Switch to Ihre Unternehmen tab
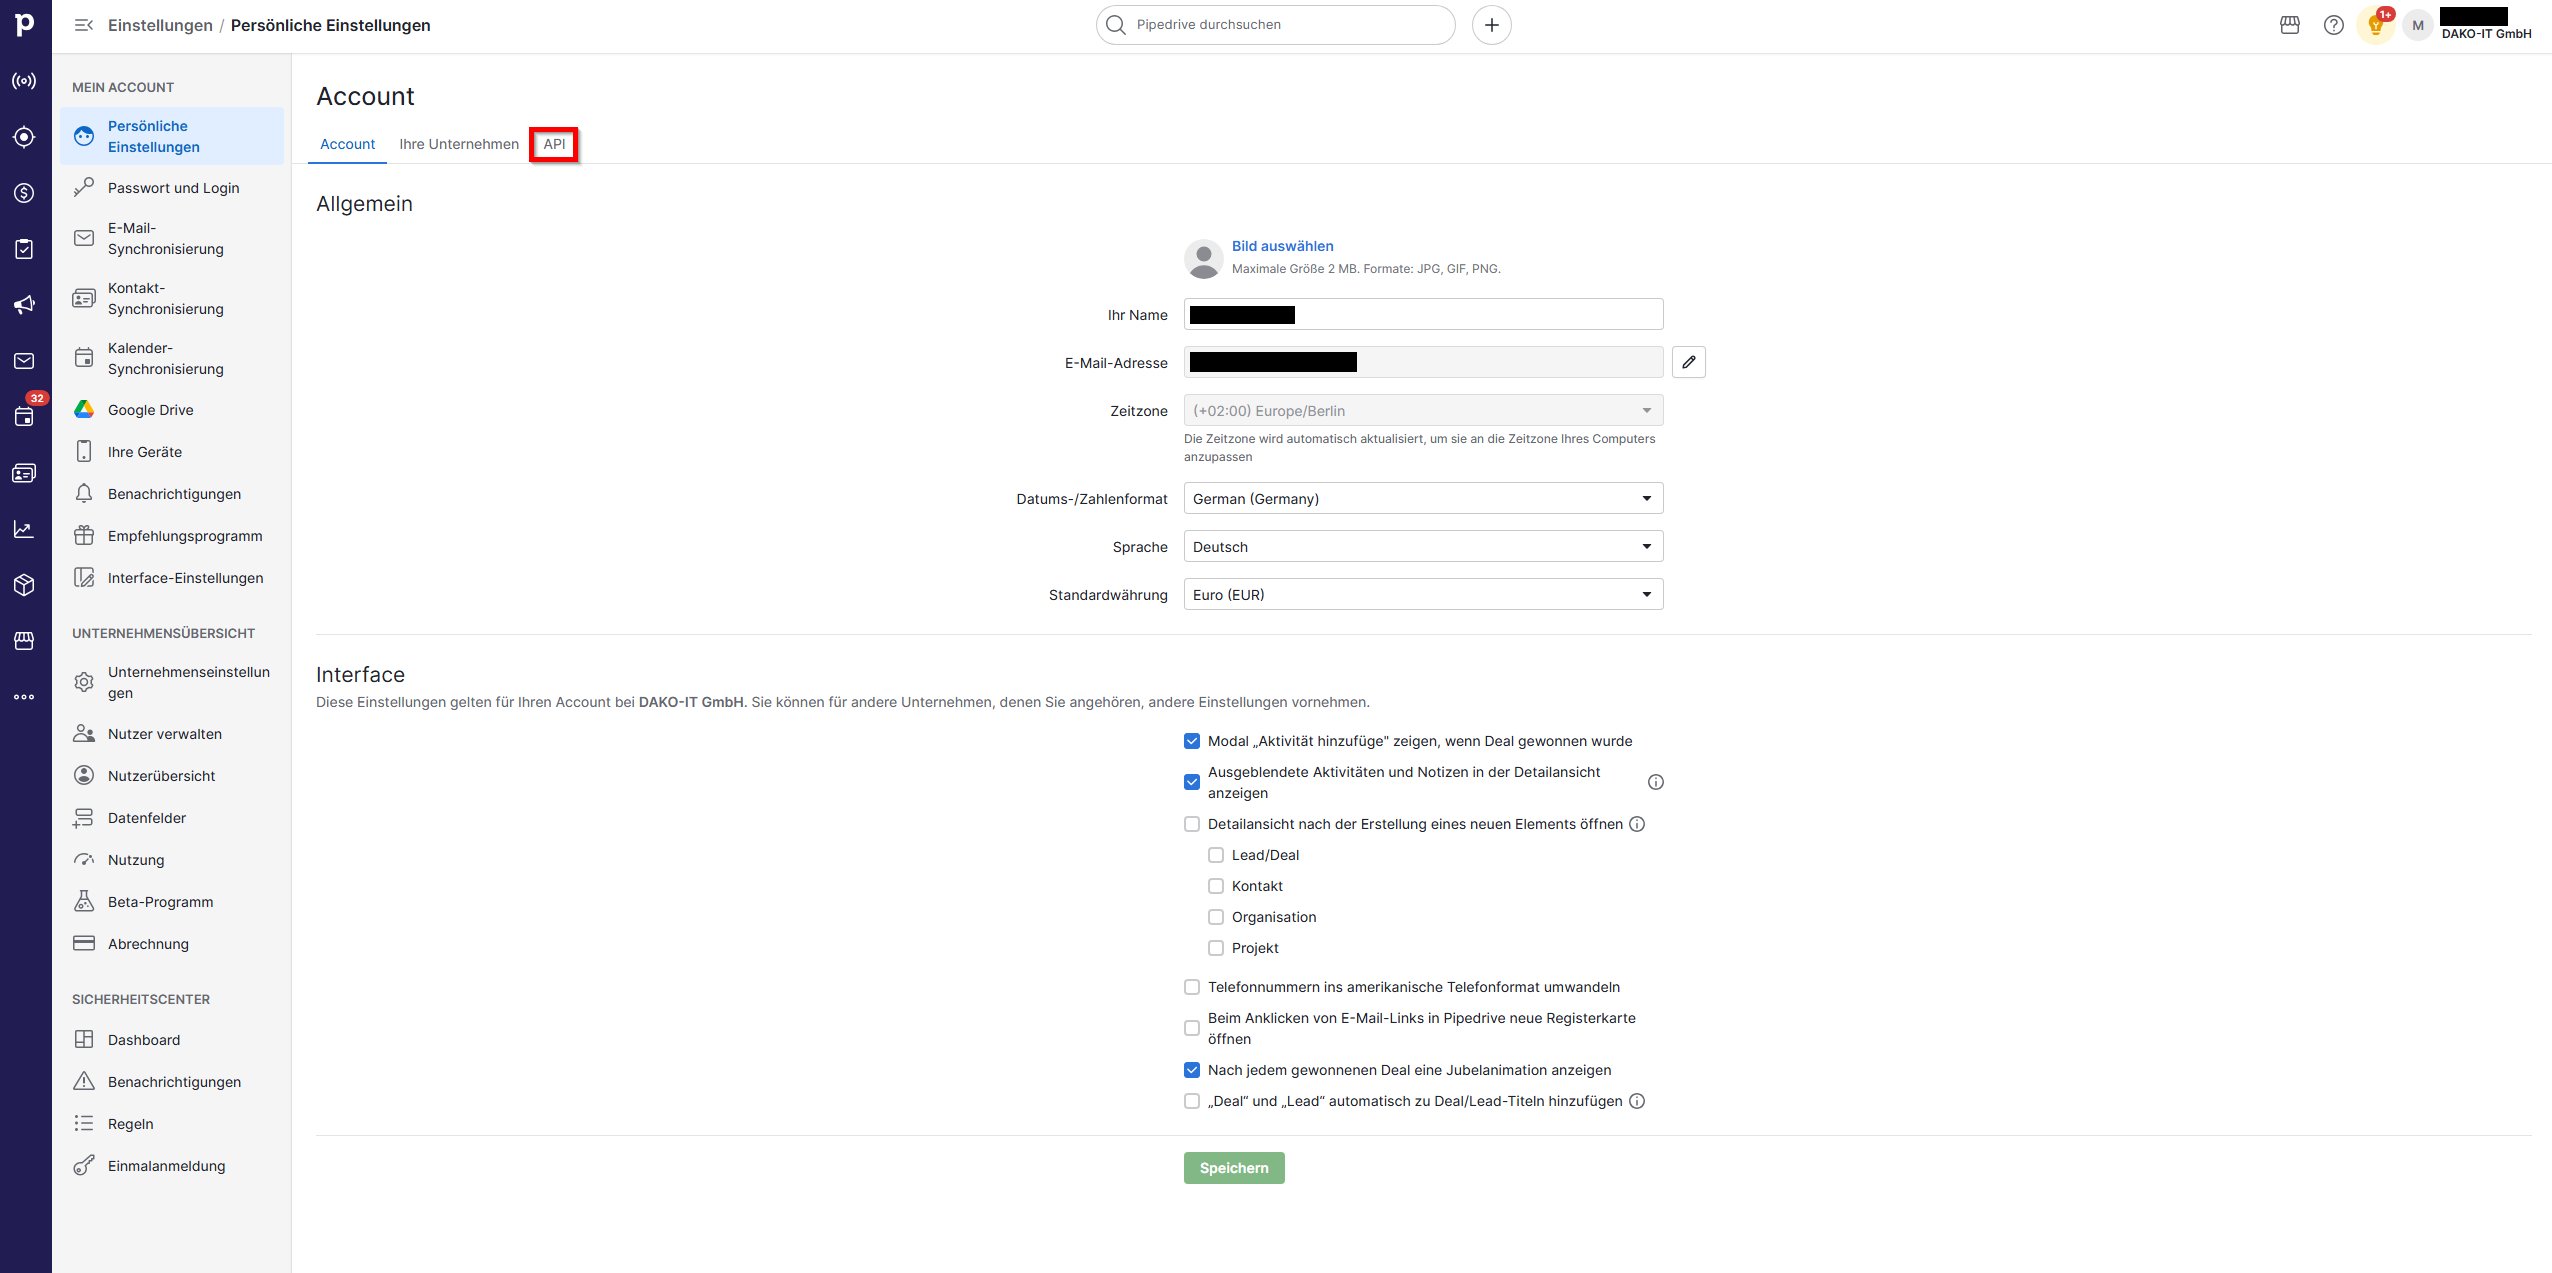The width and height of the screenshot is (2552, 1273). click(459, 144)
